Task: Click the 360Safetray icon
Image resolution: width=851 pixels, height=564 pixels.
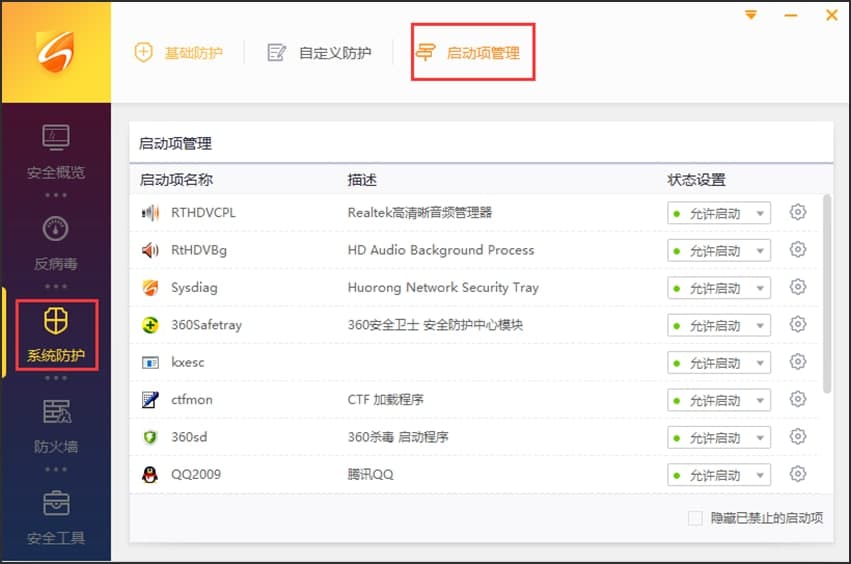Action: click(150, 325)
